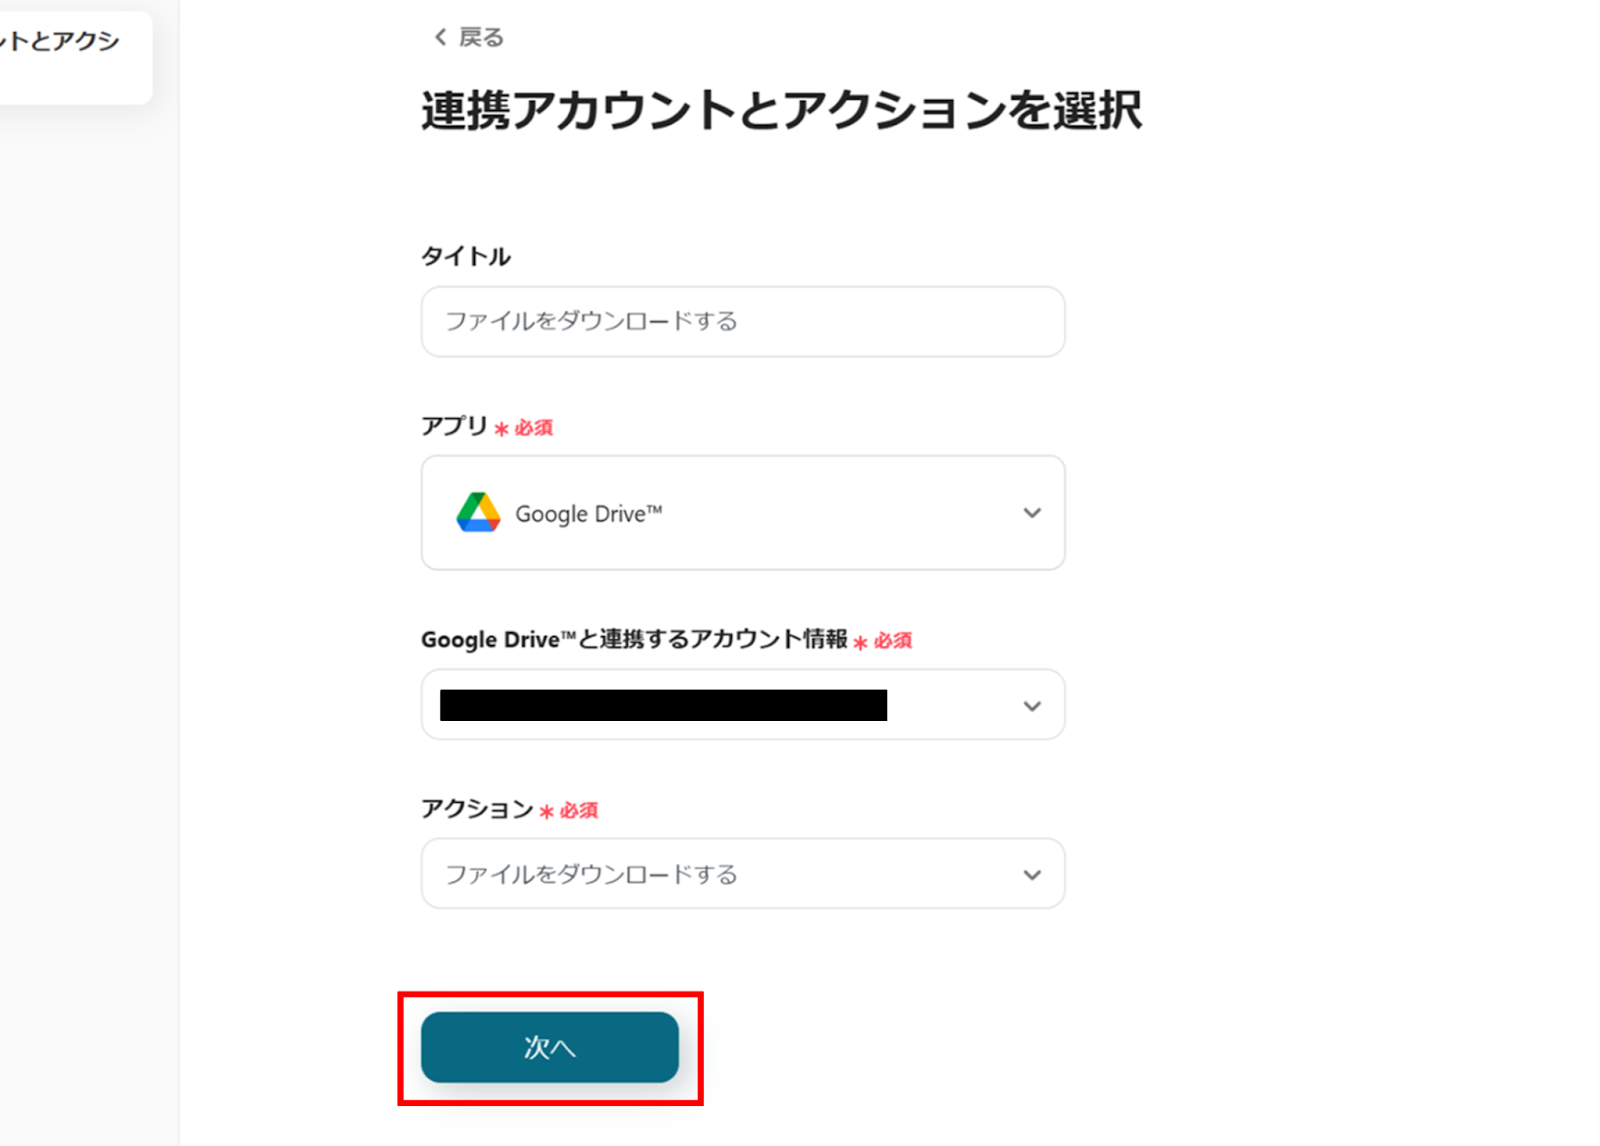Expand the account info dropdown chevron

(x=1032, y=706)
